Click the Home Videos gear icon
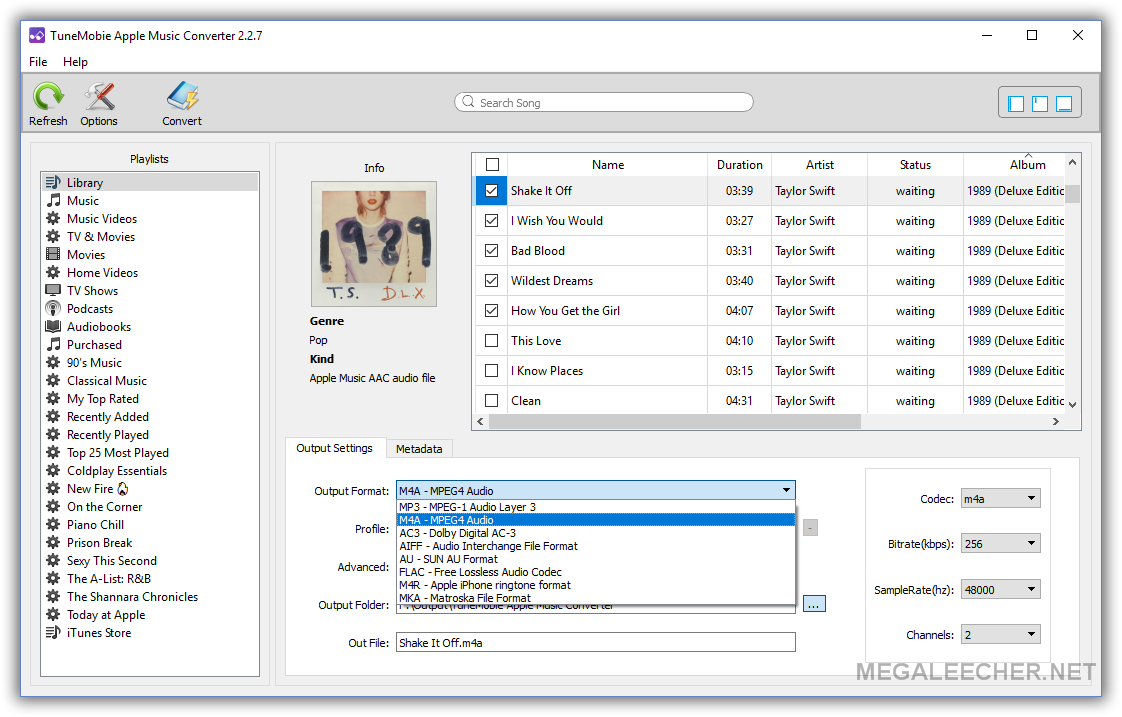The width and height of the screenshot is (1122, 717). pyautogui.click(x=53, y=272)
